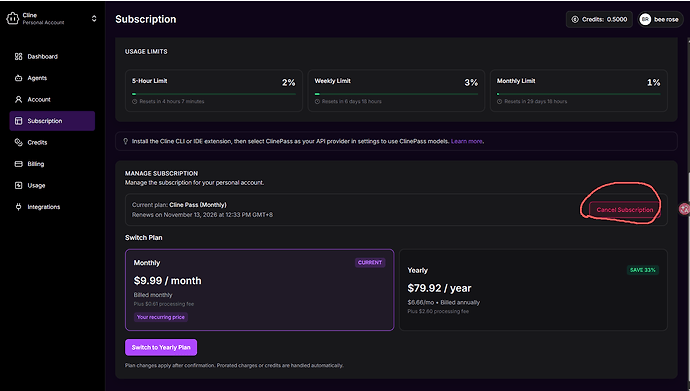Open the Dashboard page
Viewport: 690px width, 391px height.
(x=52, y=56)
